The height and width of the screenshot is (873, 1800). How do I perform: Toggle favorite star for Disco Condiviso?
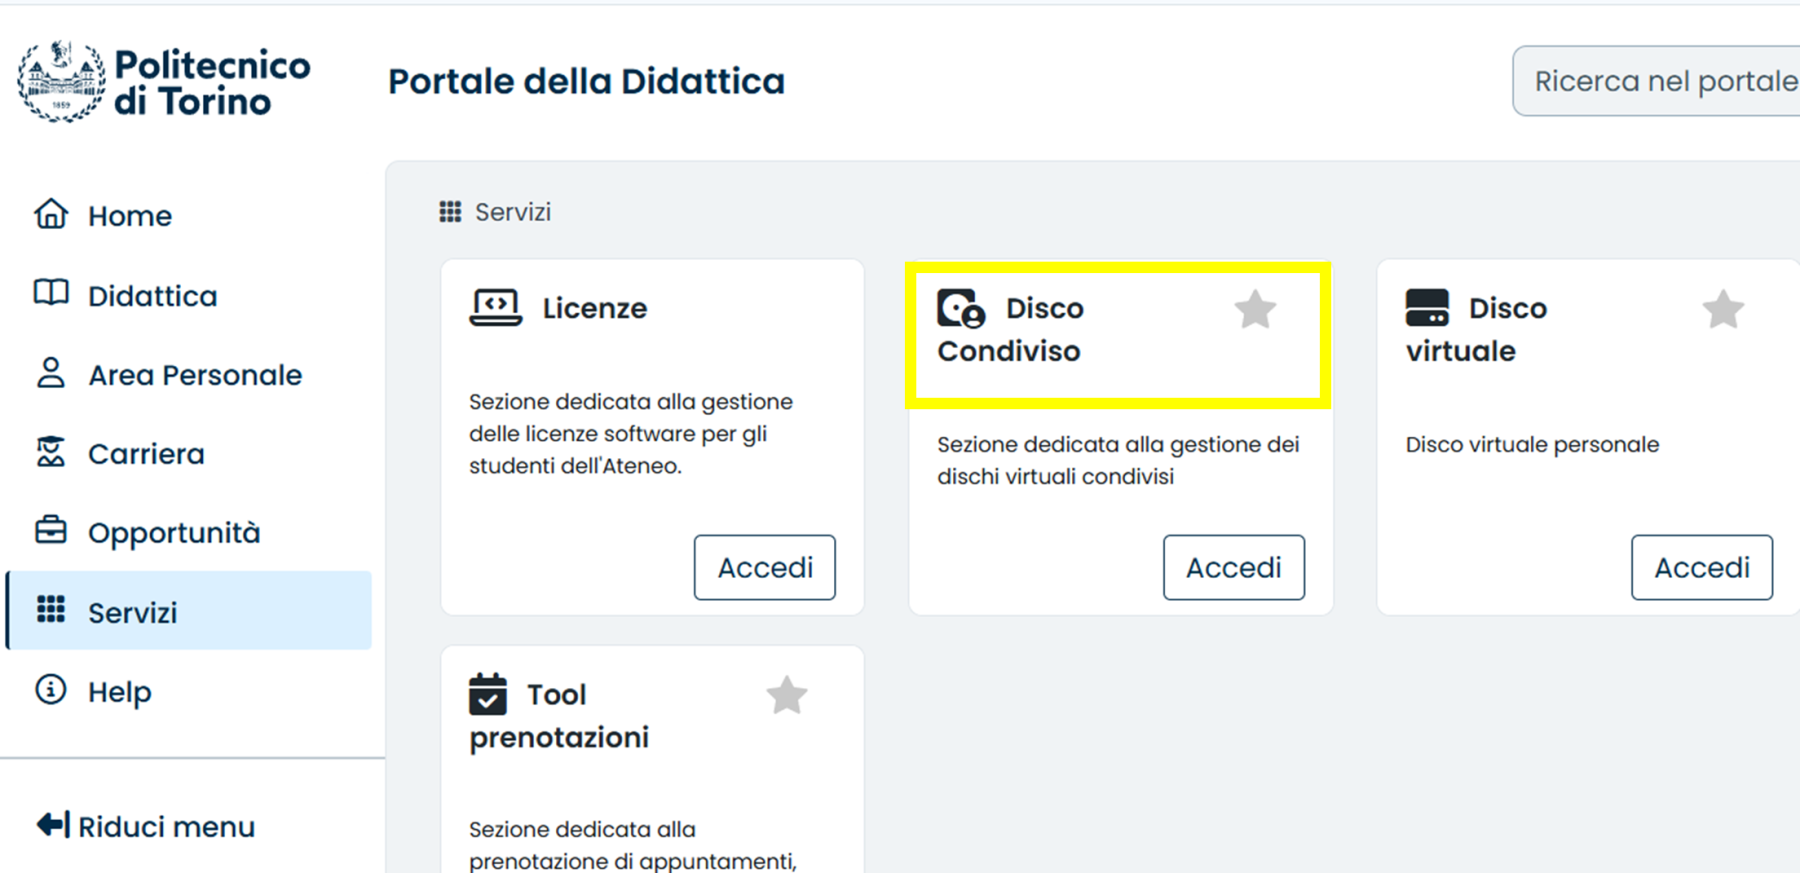[1254, 310]
